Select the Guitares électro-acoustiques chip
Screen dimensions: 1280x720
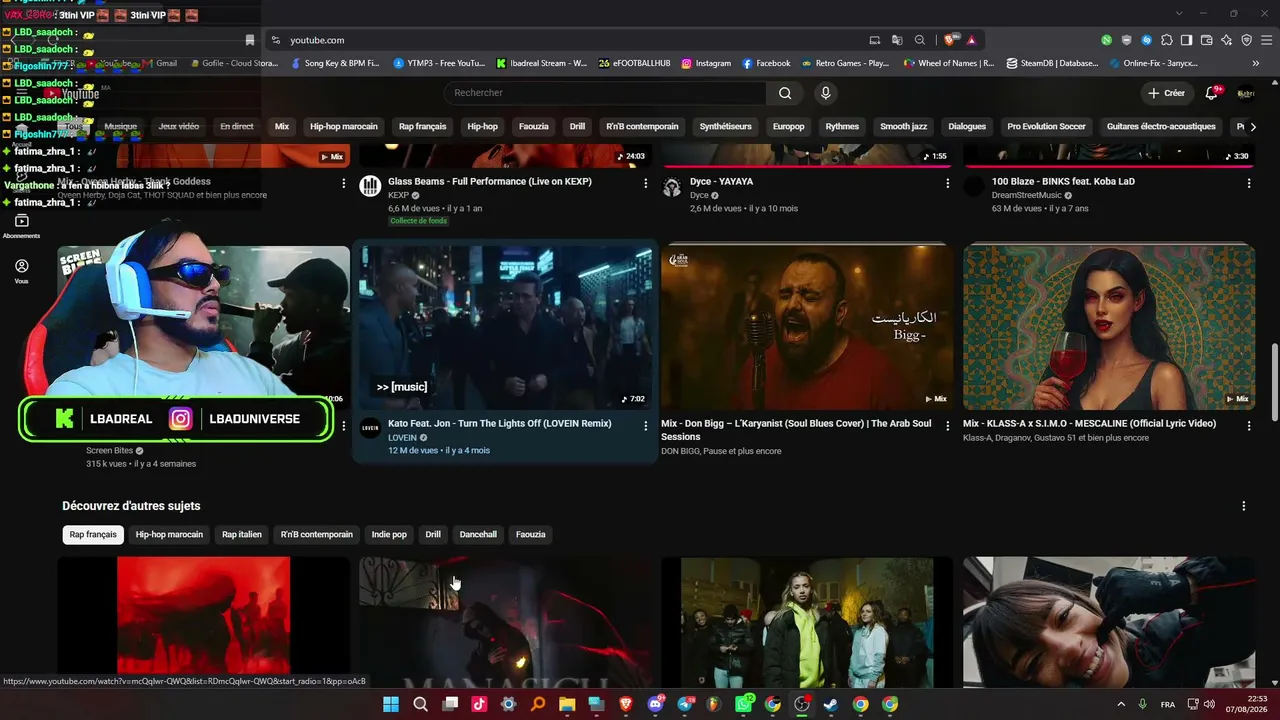pyautogui.click(x=1161, y=127)
